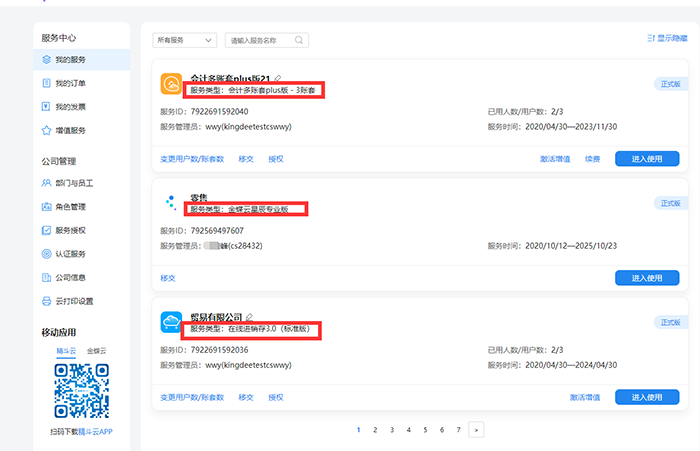Click 进入使用 for 会计多账套plus版21
The width and height of the screenshot is (700, 451).
click(x=647, y=159)
